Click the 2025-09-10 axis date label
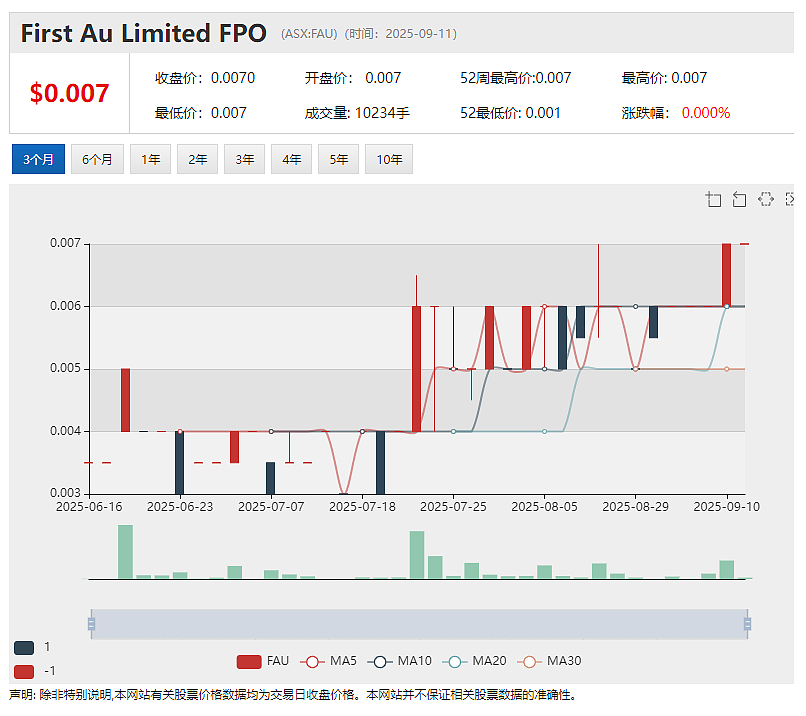 point(726,507)
